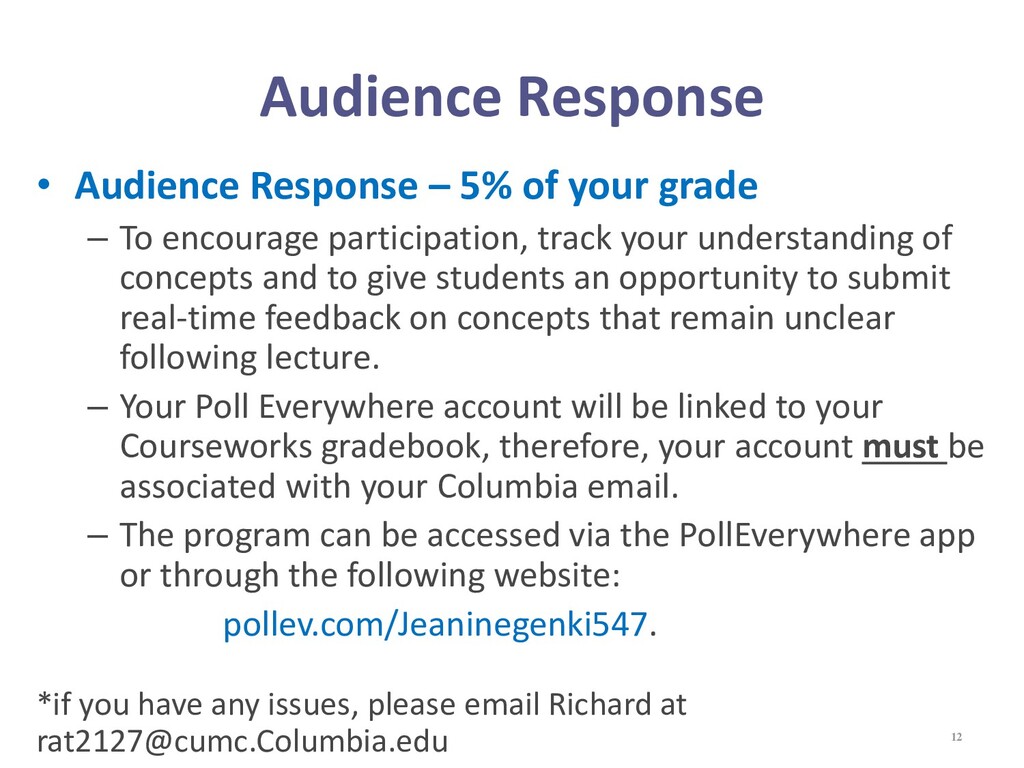Screen dimensions: 1024x768
Task: Click the rat2127@cumc.Columbia.edu email address
Action: 243,741
